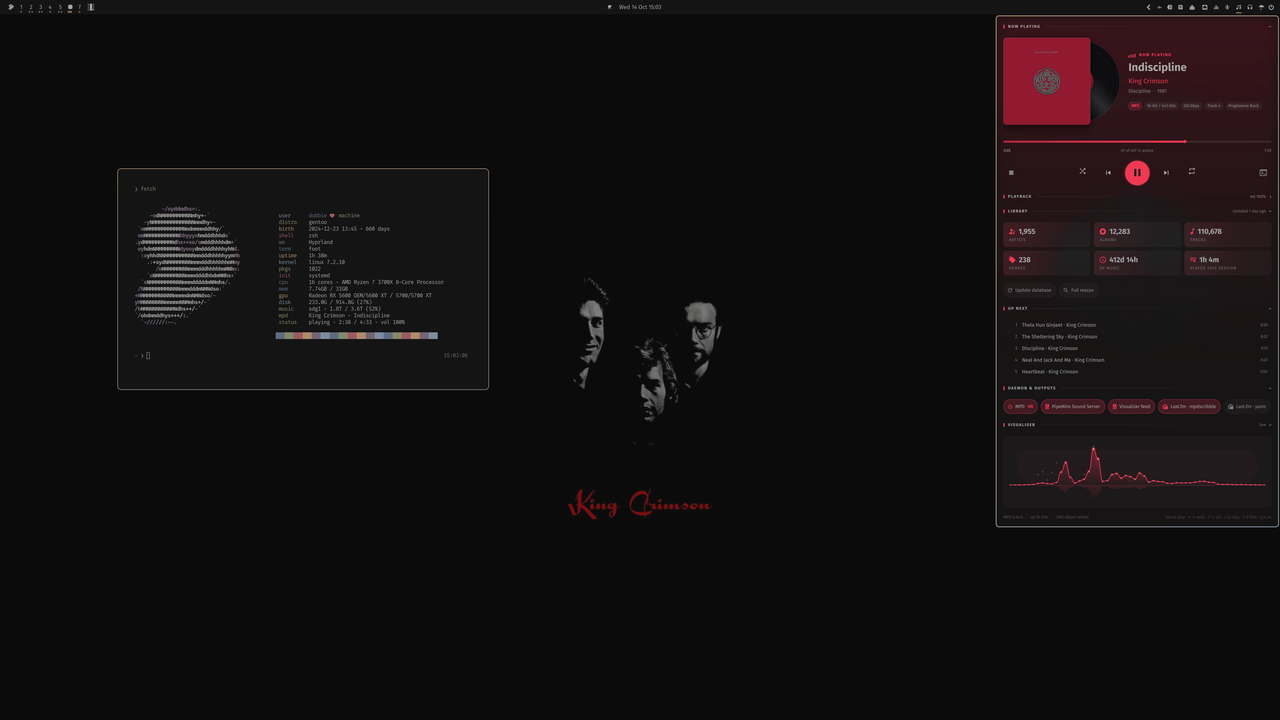Play The Sheltering Sky from Up Next
The height and width of the screenshot is (720, 1280).
tap(1138, 337)
